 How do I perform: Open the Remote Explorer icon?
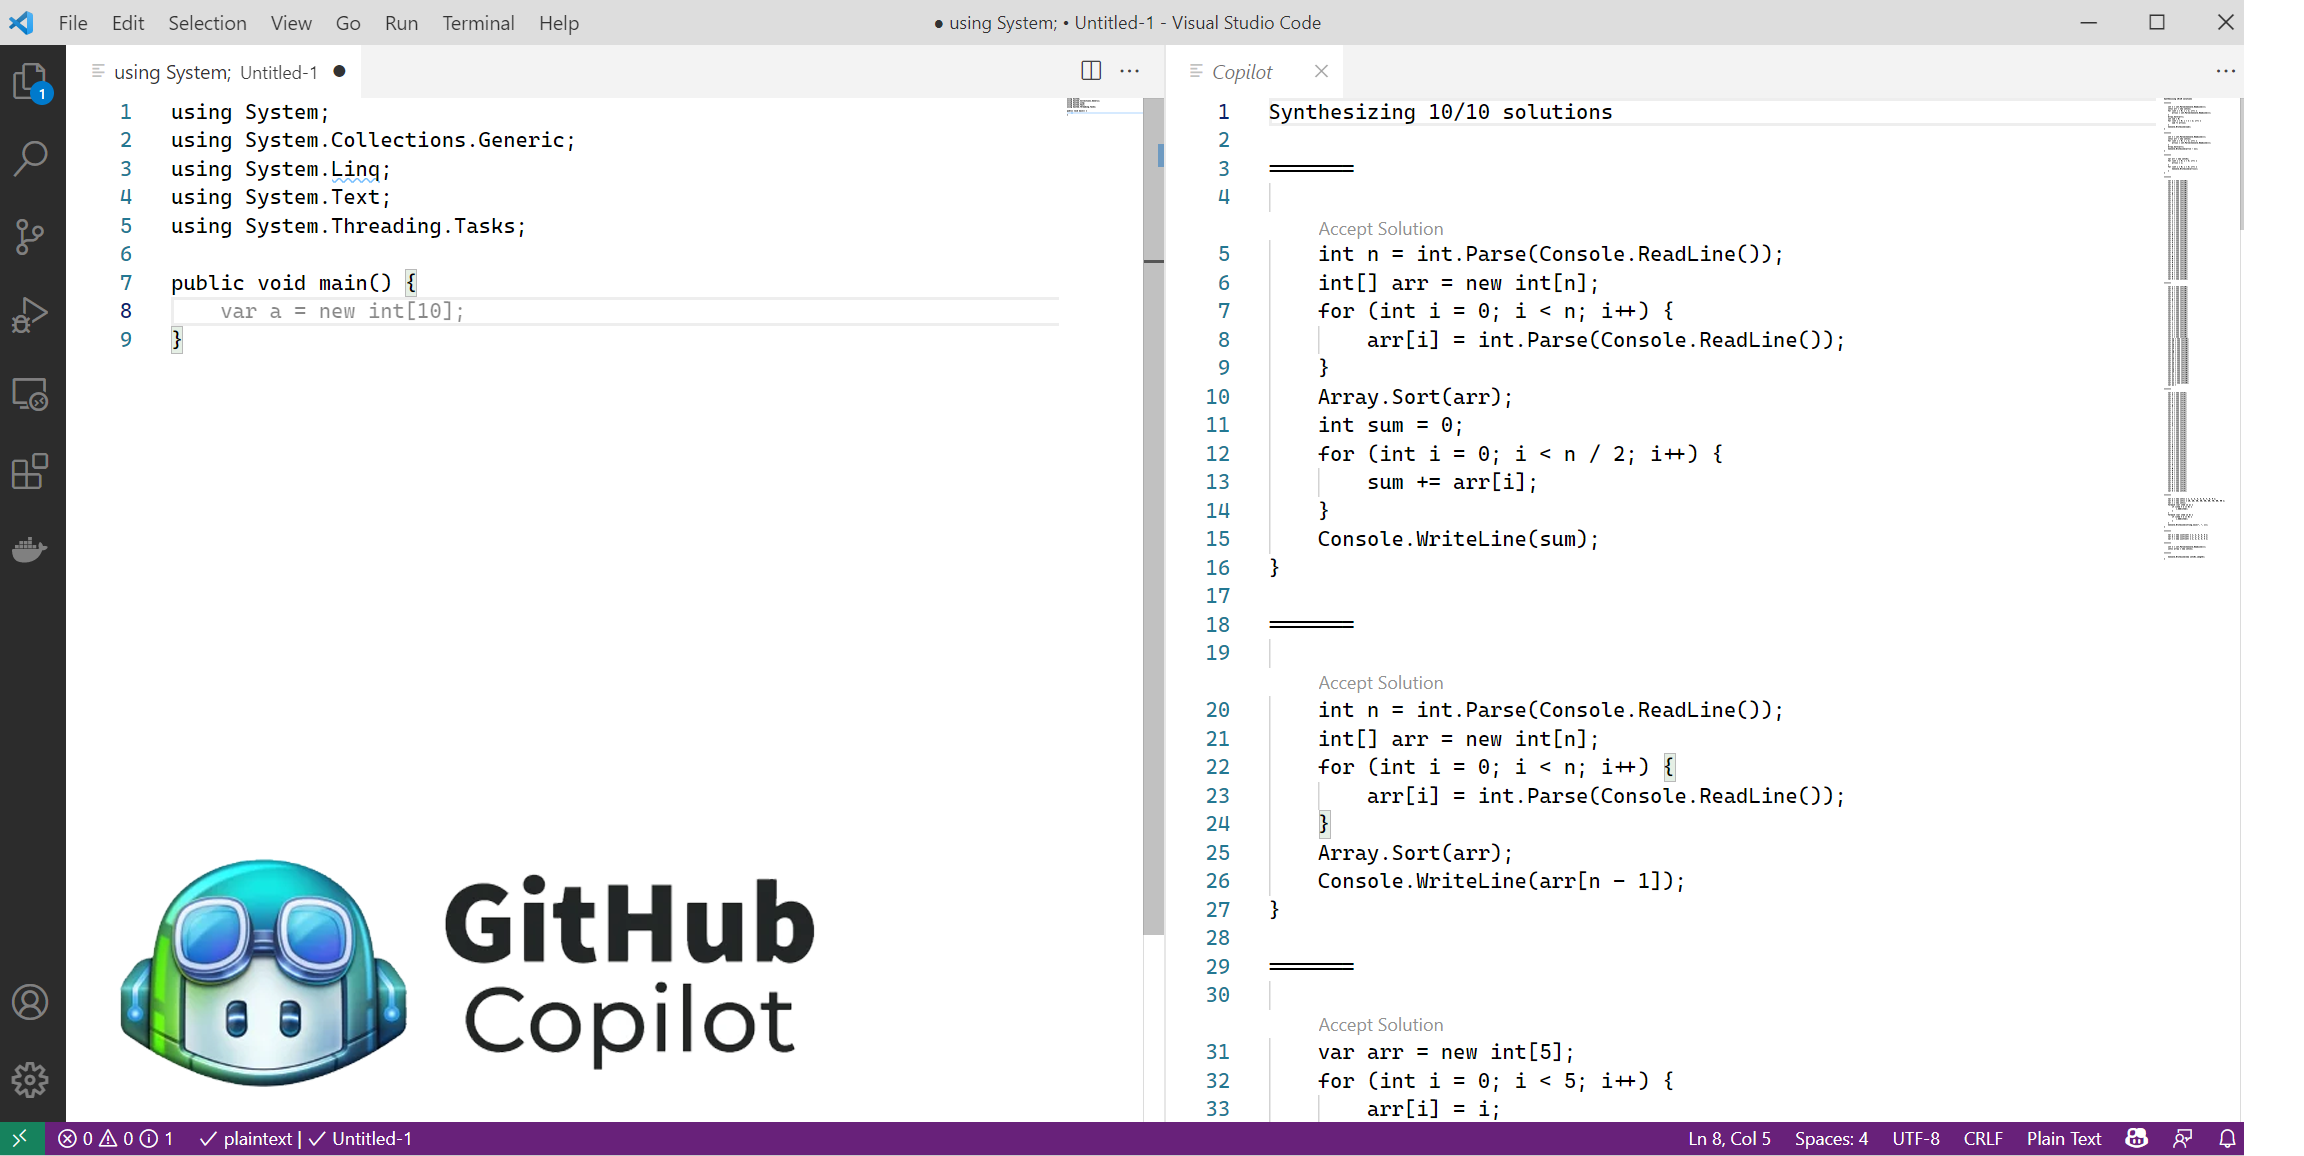(x=31, y=394)
